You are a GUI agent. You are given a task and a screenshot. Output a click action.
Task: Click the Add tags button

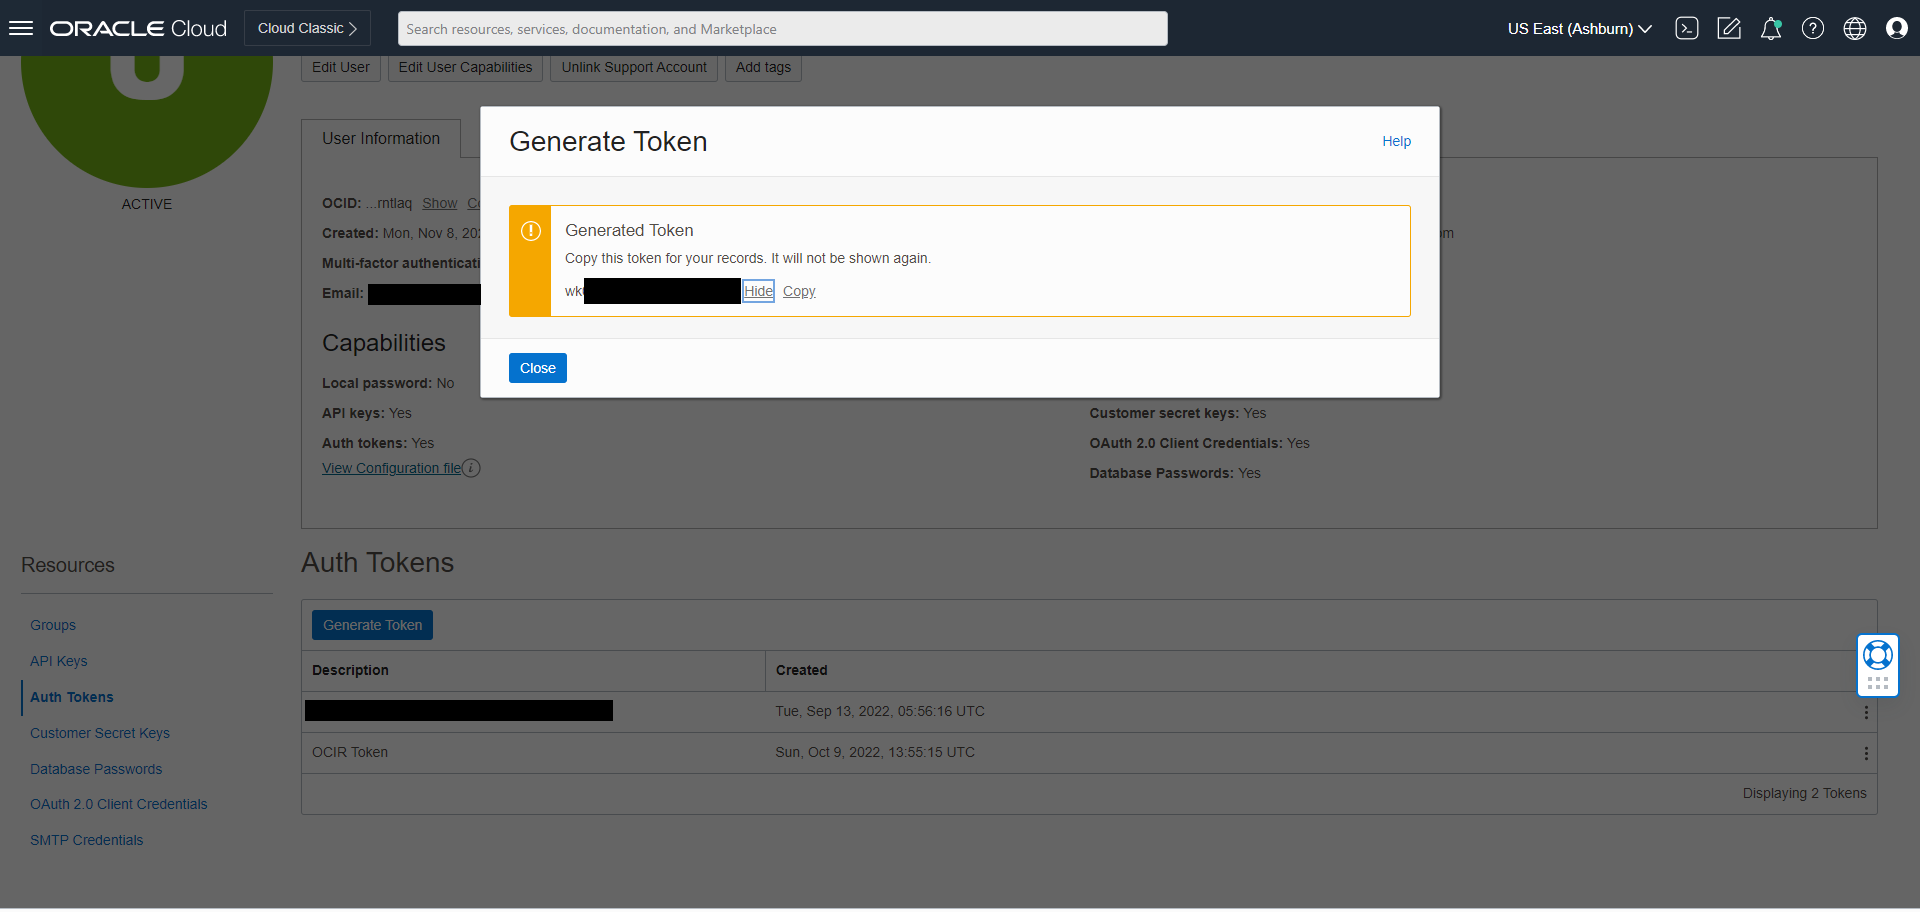(763, 67)
